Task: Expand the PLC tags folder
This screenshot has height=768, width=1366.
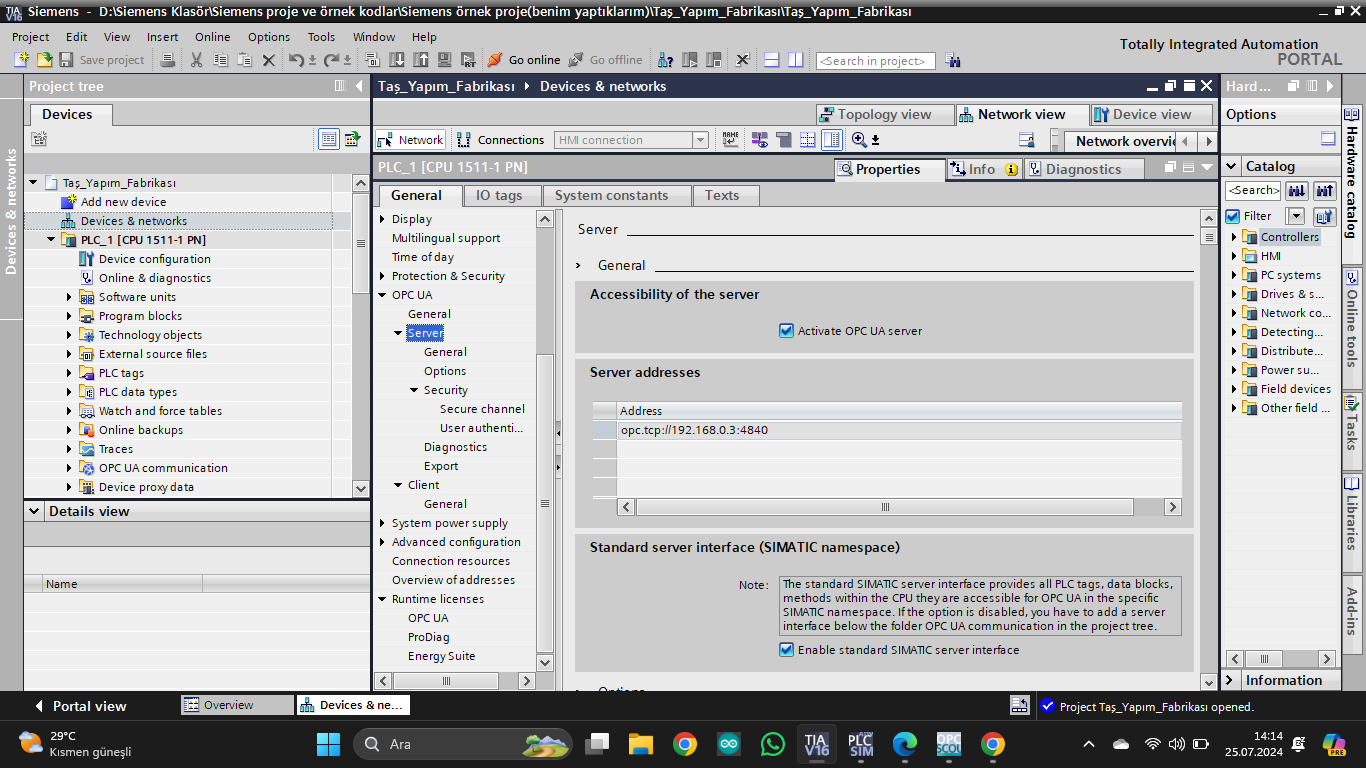Action: (x=69, y=373)
